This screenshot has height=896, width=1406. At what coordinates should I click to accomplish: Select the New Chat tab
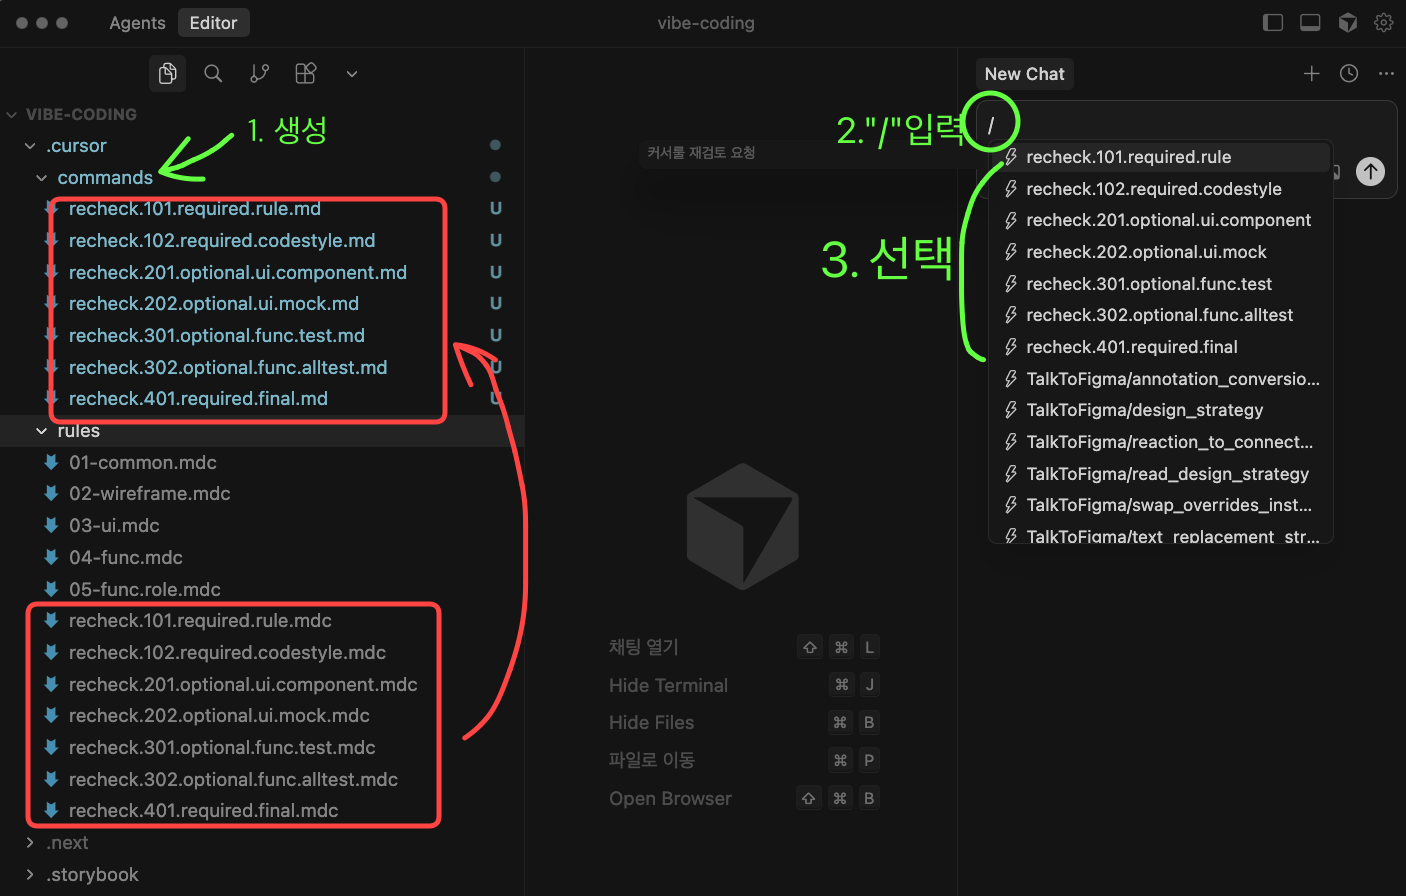tap(1025, 73)
